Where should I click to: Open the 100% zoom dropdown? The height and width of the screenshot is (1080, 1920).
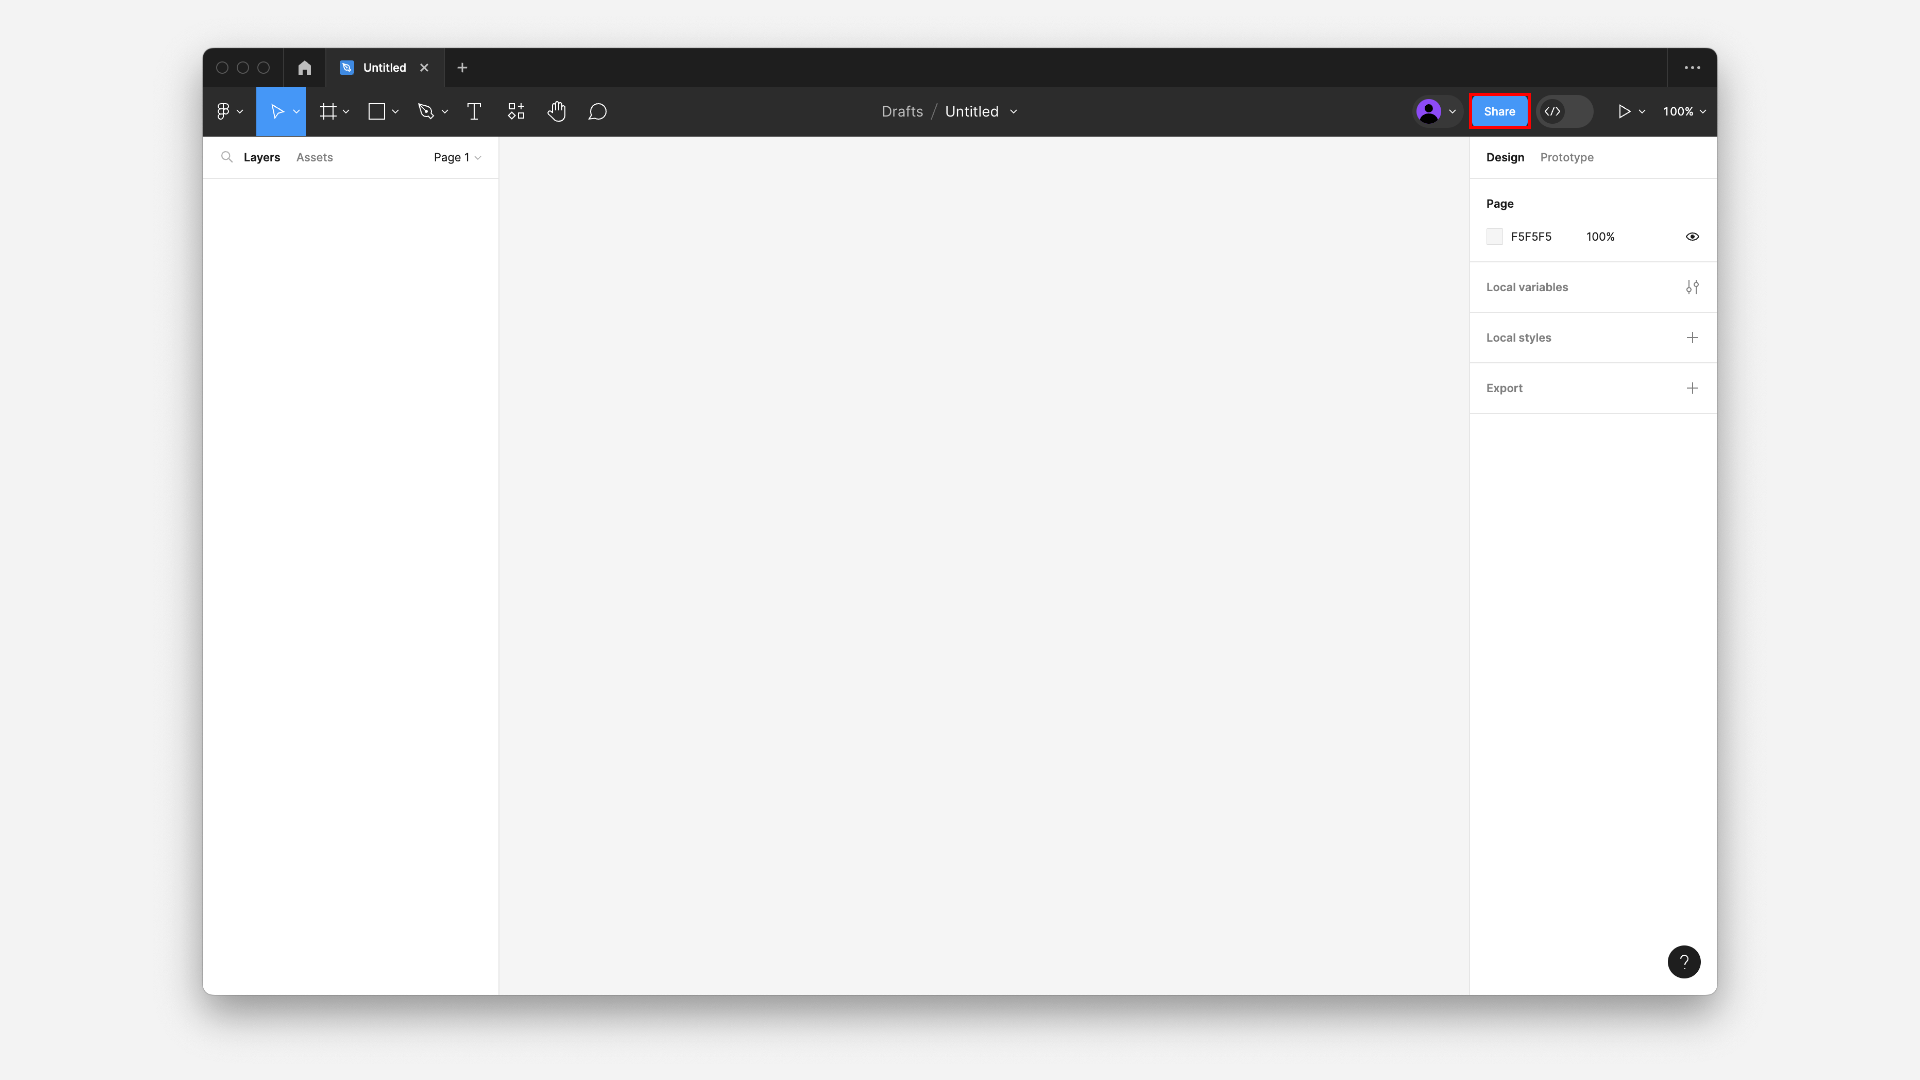[x=1684, y=112]
